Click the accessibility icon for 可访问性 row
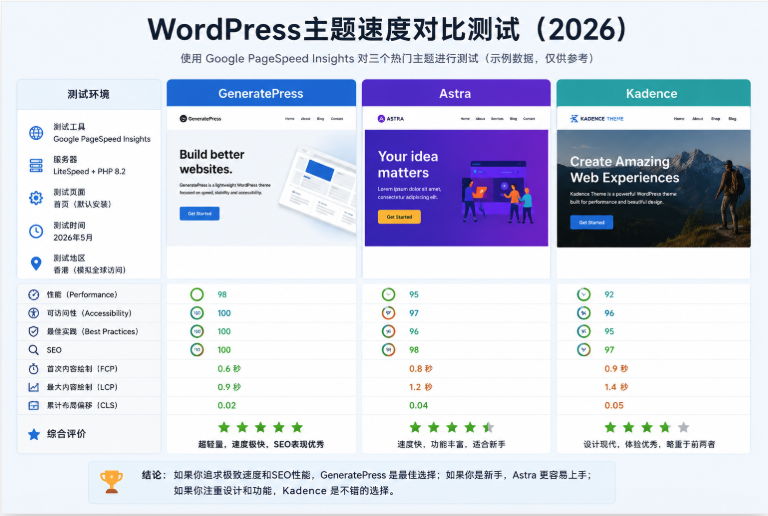 (x=33, y=313)
